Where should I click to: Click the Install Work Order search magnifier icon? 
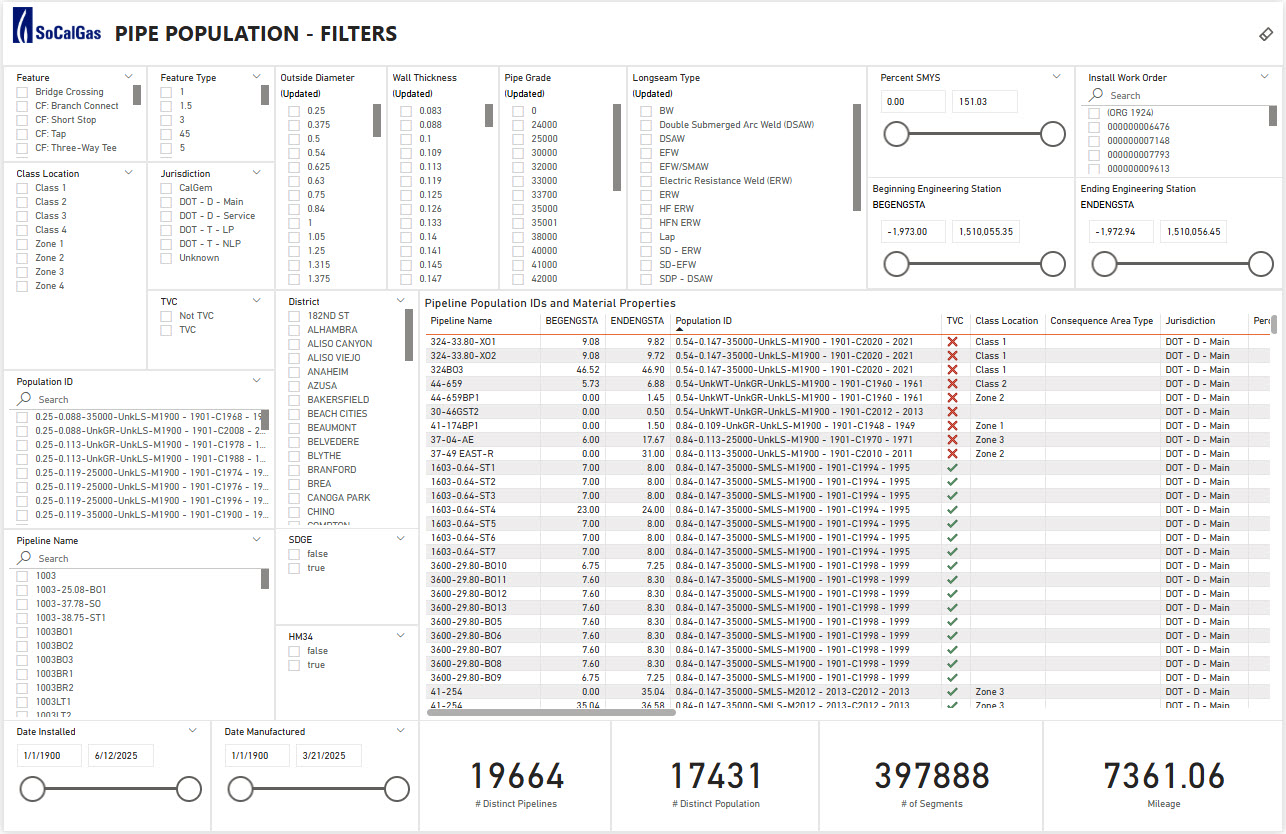[1098, 96]
